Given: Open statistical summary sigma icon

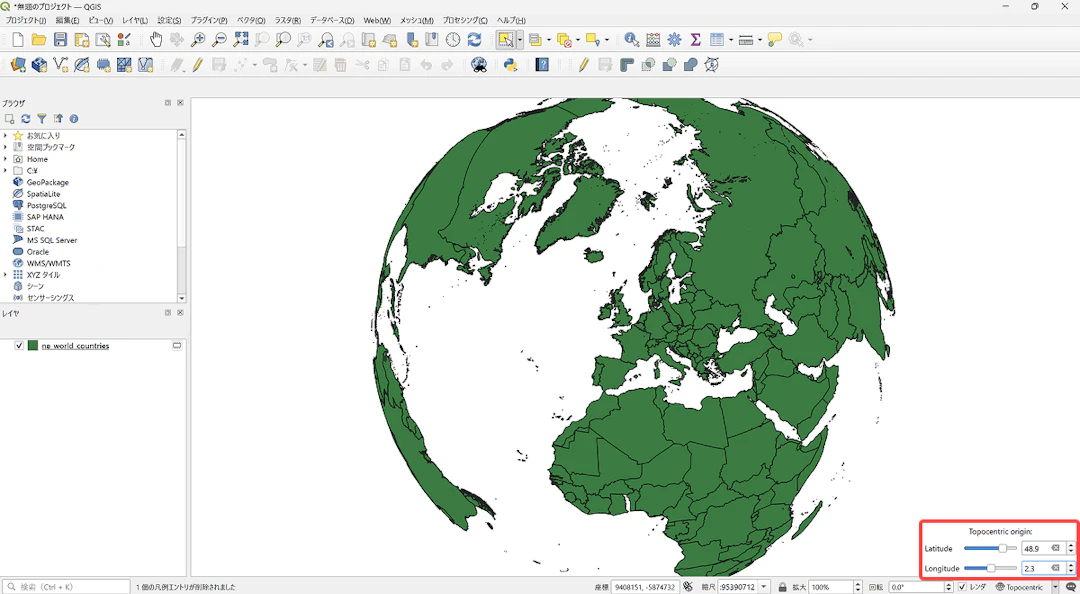Looking at the screenshot, I should (695, 40).
